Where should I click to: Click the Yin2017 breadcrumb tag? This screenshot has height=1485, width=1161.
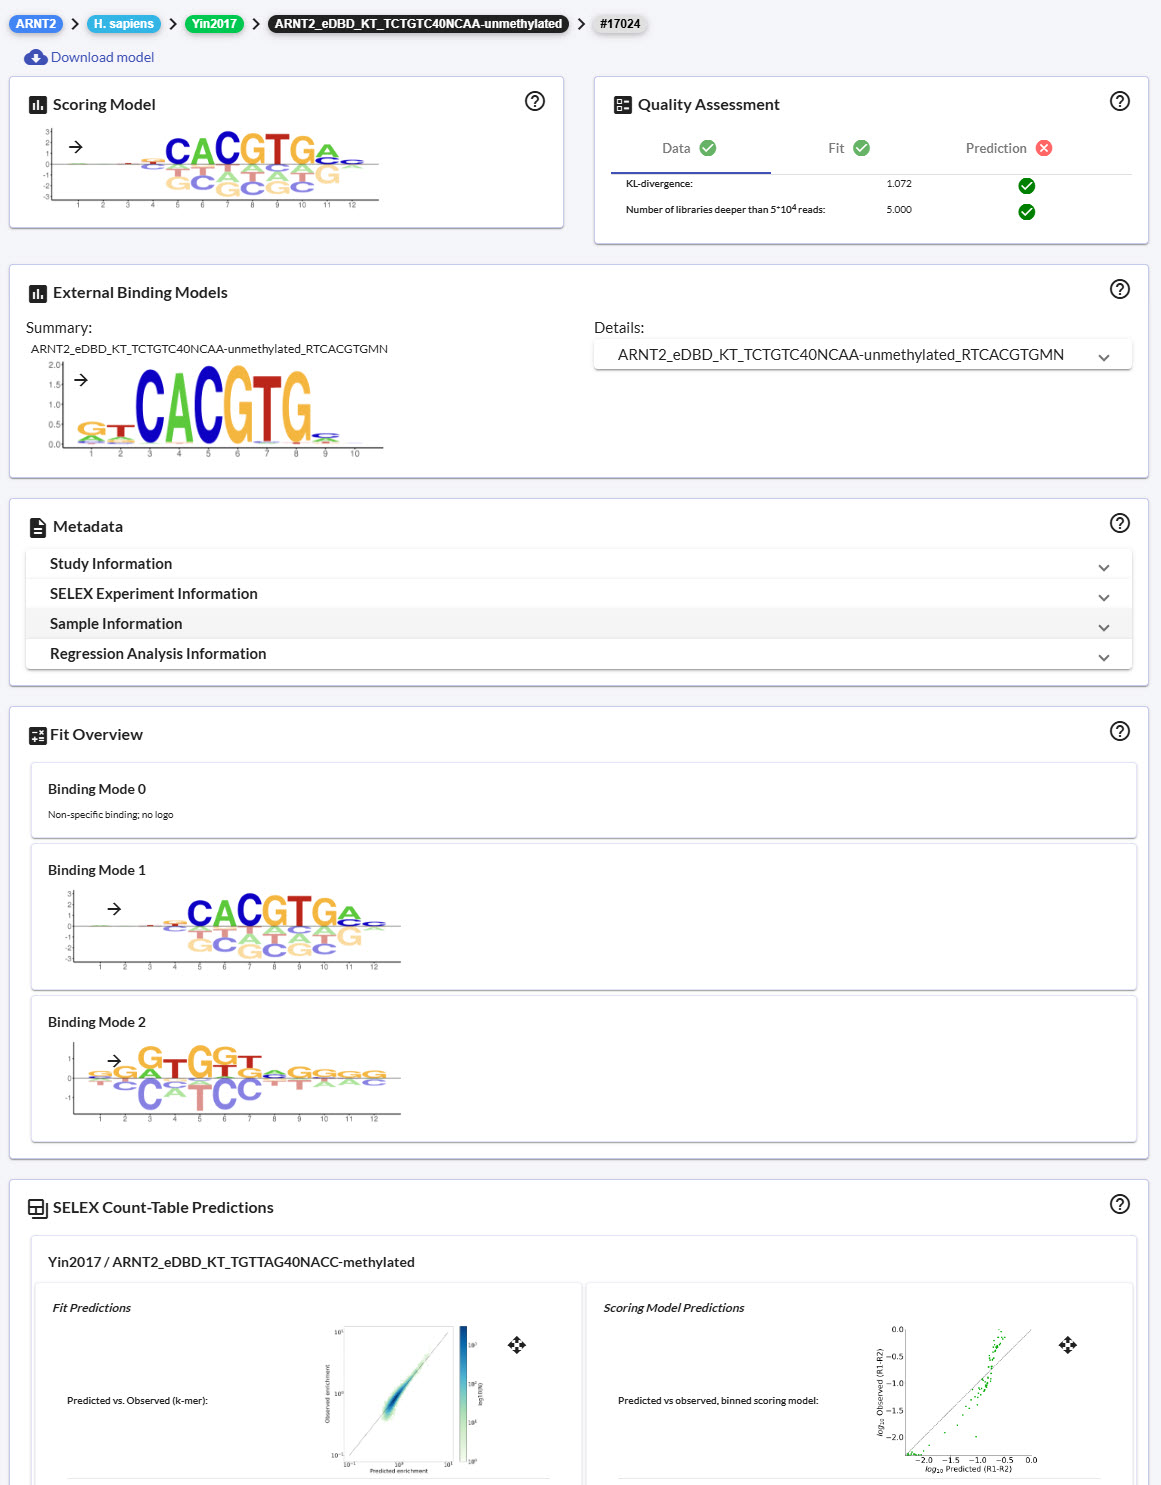[214, 24]
